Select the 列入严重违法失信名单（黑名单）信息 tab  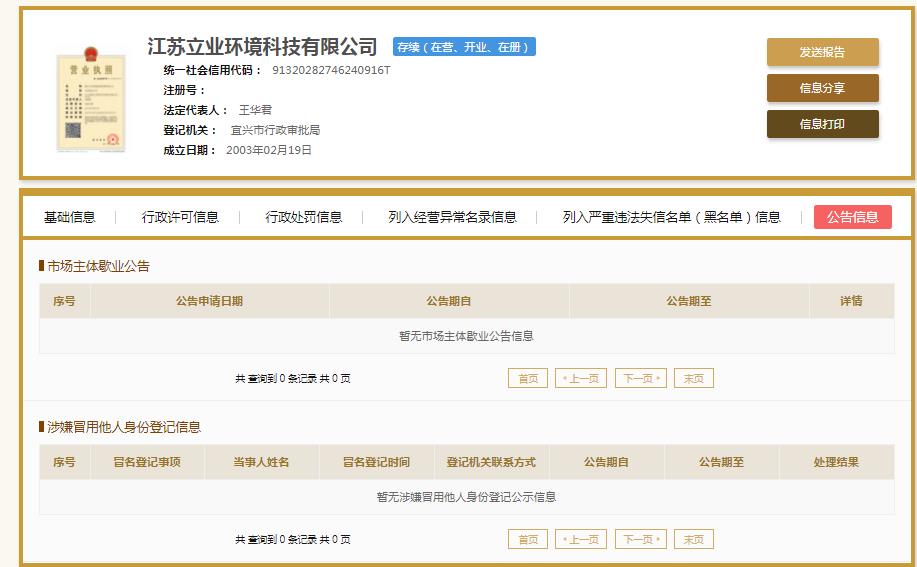coord(671,217)
